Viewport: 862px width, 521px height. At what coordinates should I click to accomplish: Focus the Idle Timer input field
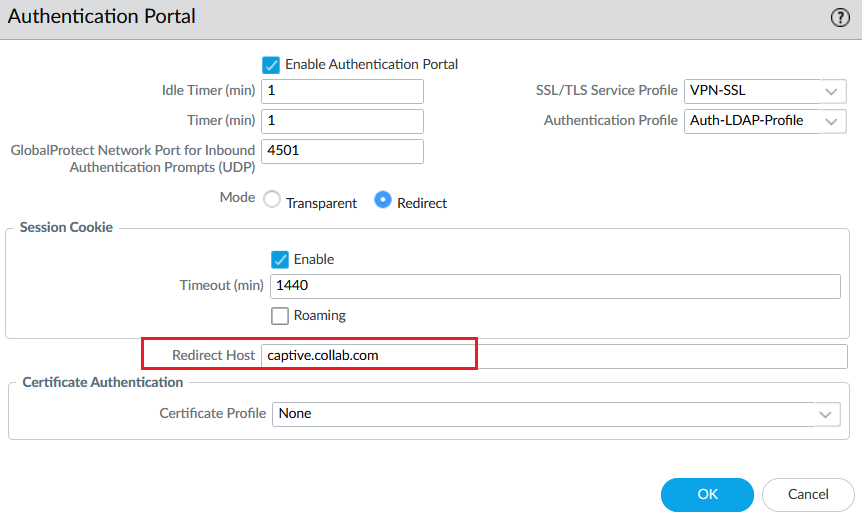(342, 91)
